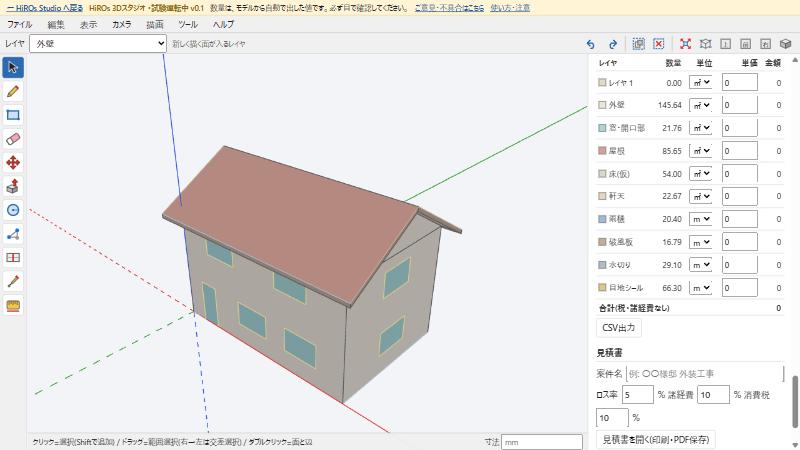Image resolution: width=800 pixels, height=450 pixels.
Task: Click the zoom extents icon
Action: pyautogui.click(x=685, y=44)
